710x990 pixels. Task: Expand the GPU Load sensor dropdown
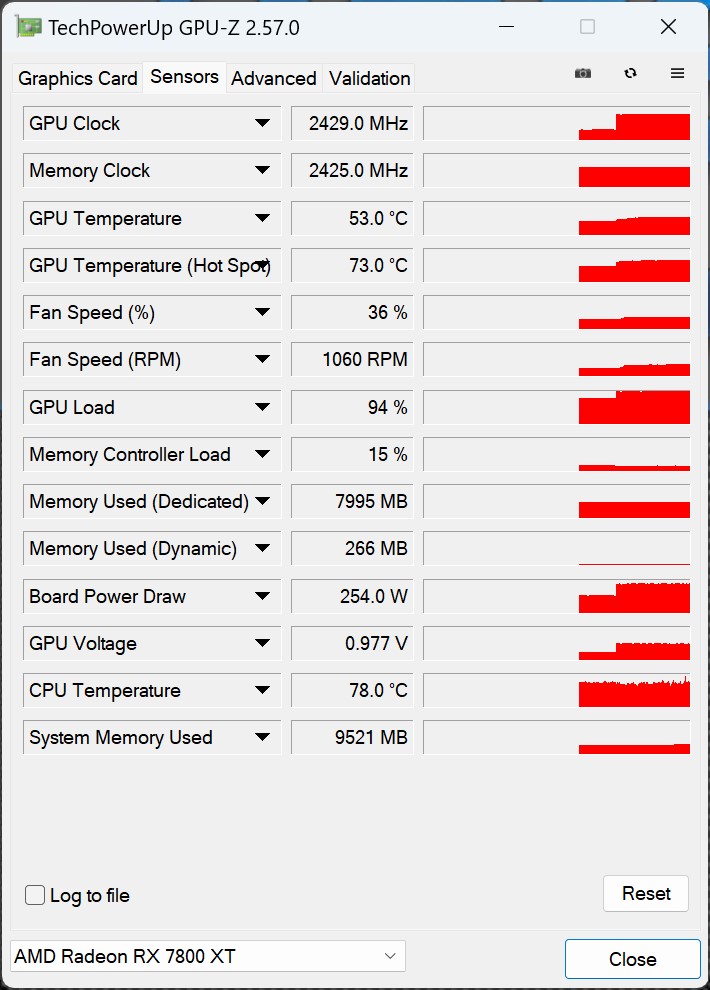point(263,407)
